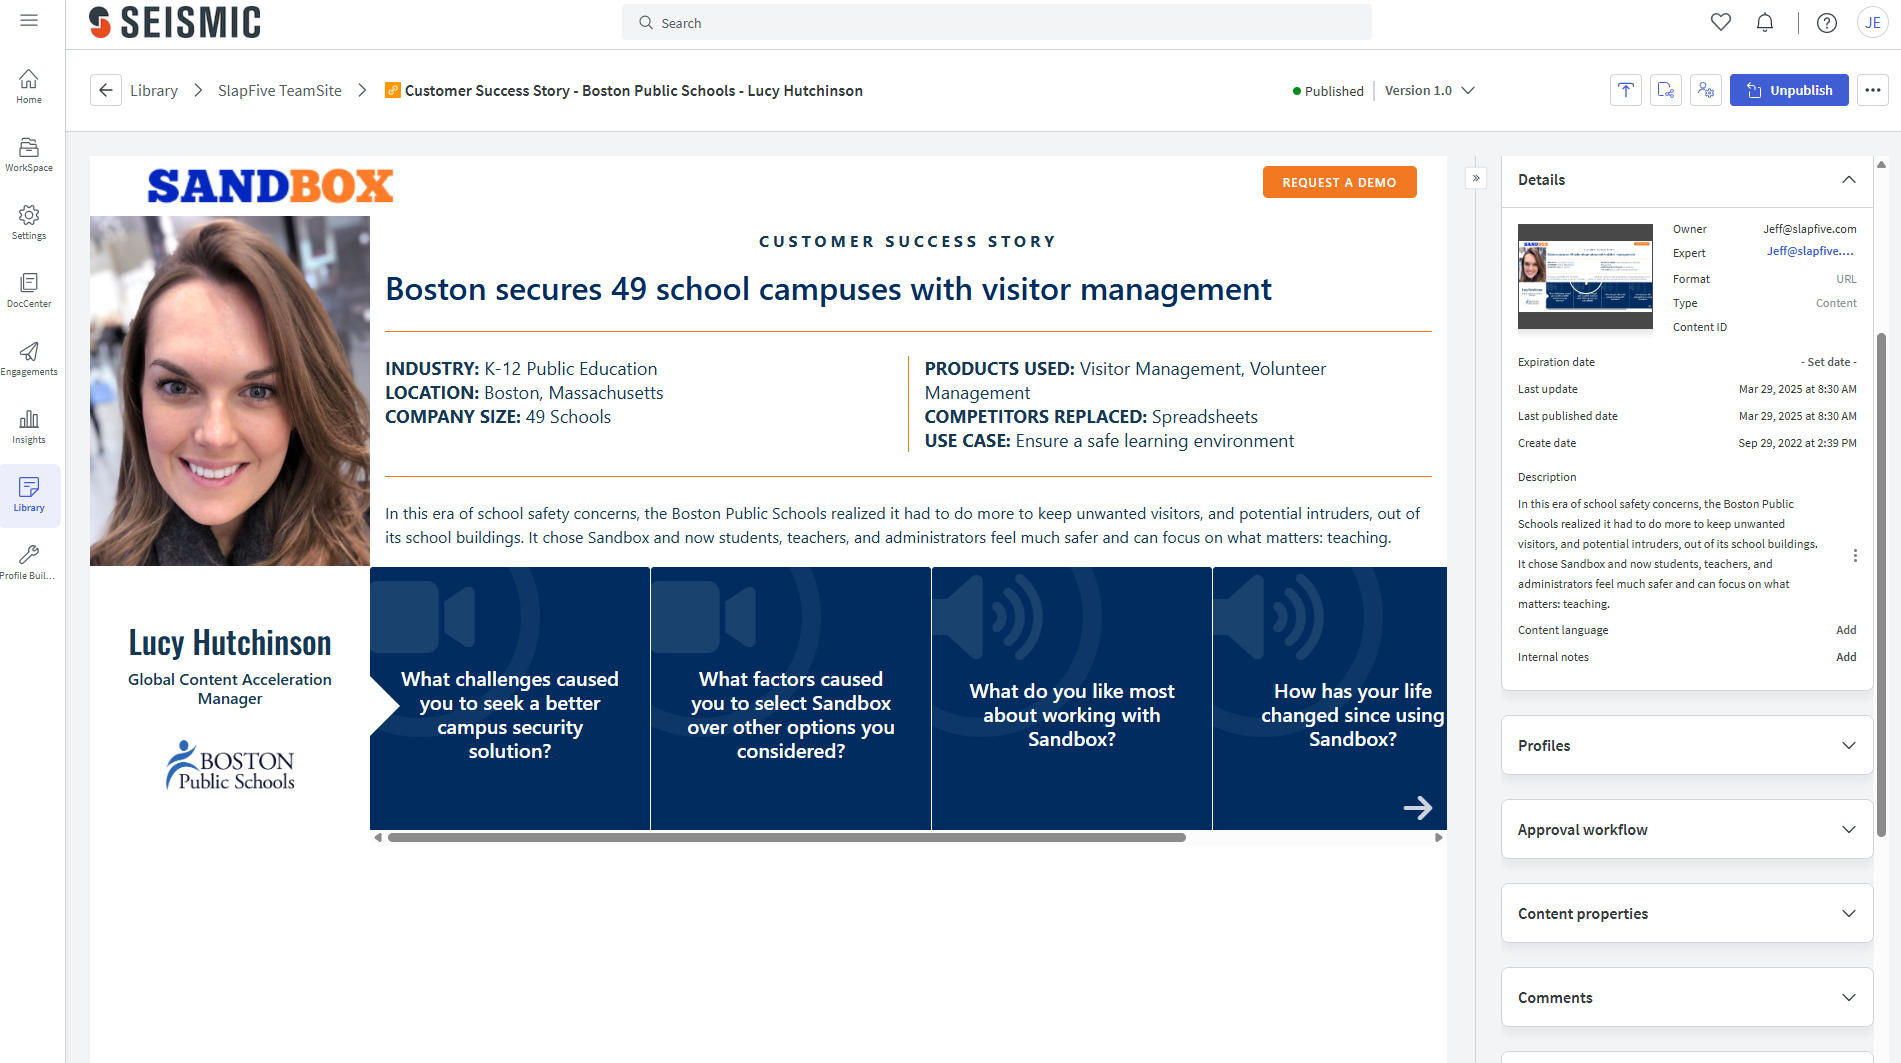Click the Library breadcrumb
The height and width of the screenshot is (1063, 1901).
154,90
